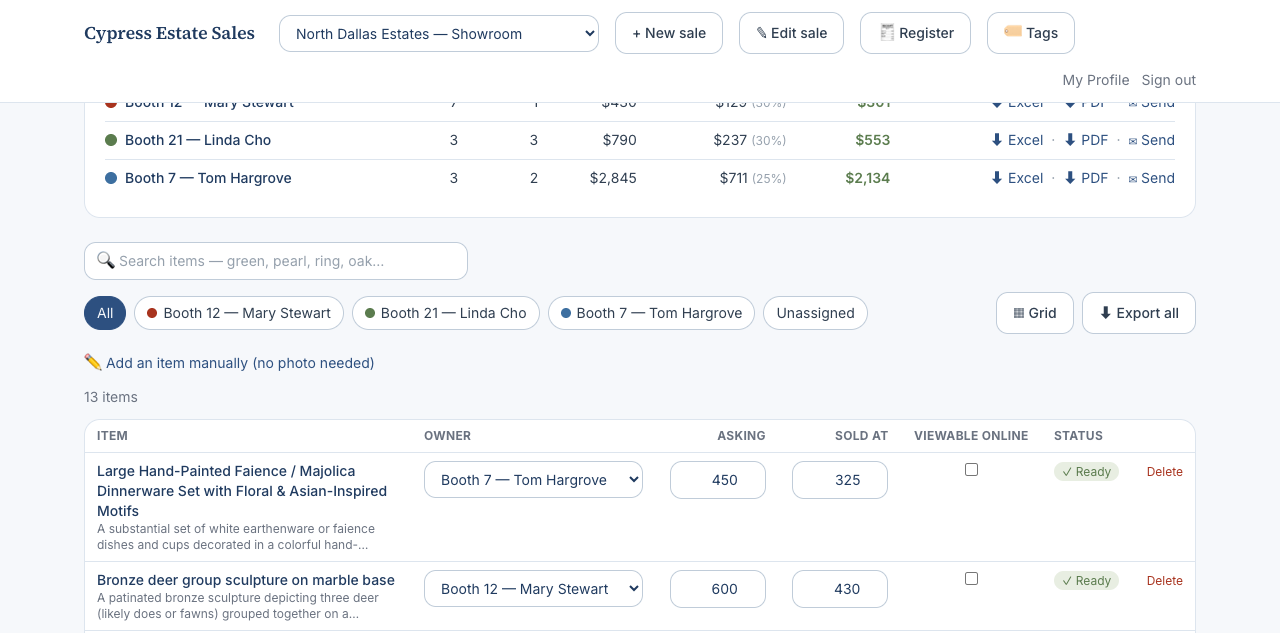Click Booth 7 — Tom Hargrove summary row name
This screenshot has width=1280, height=633.
(208, 178)
